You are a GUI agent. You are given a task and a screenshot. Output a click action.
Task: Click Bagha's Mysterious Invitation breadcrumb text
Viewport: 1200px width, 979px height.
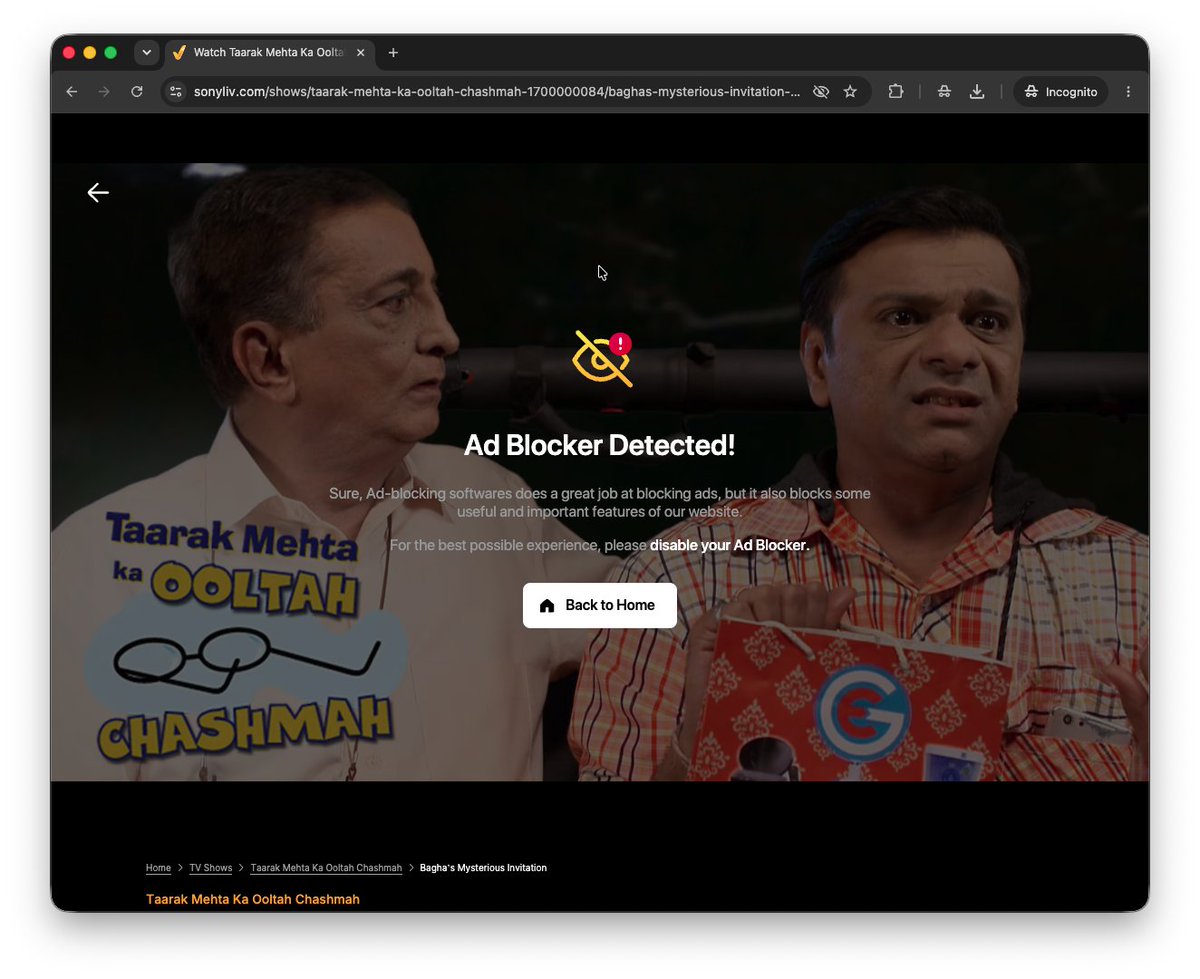pyautogui.click(x=483, y=868)
